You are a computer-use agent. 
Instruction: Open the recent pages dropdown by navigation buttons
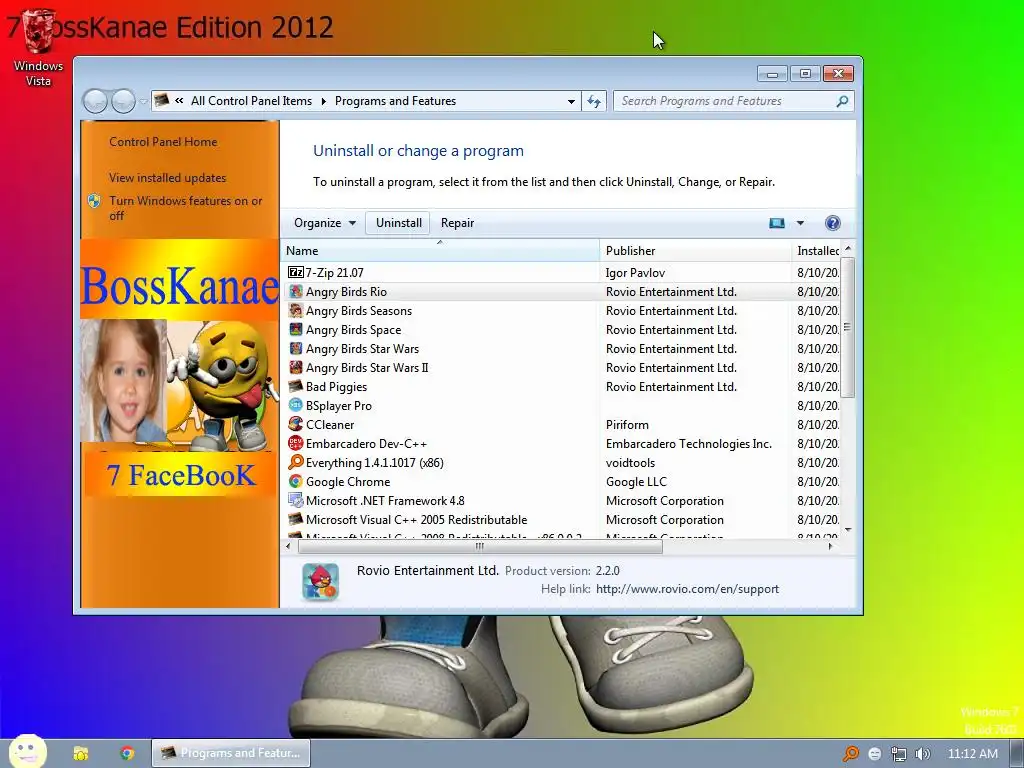pos(144,102)
